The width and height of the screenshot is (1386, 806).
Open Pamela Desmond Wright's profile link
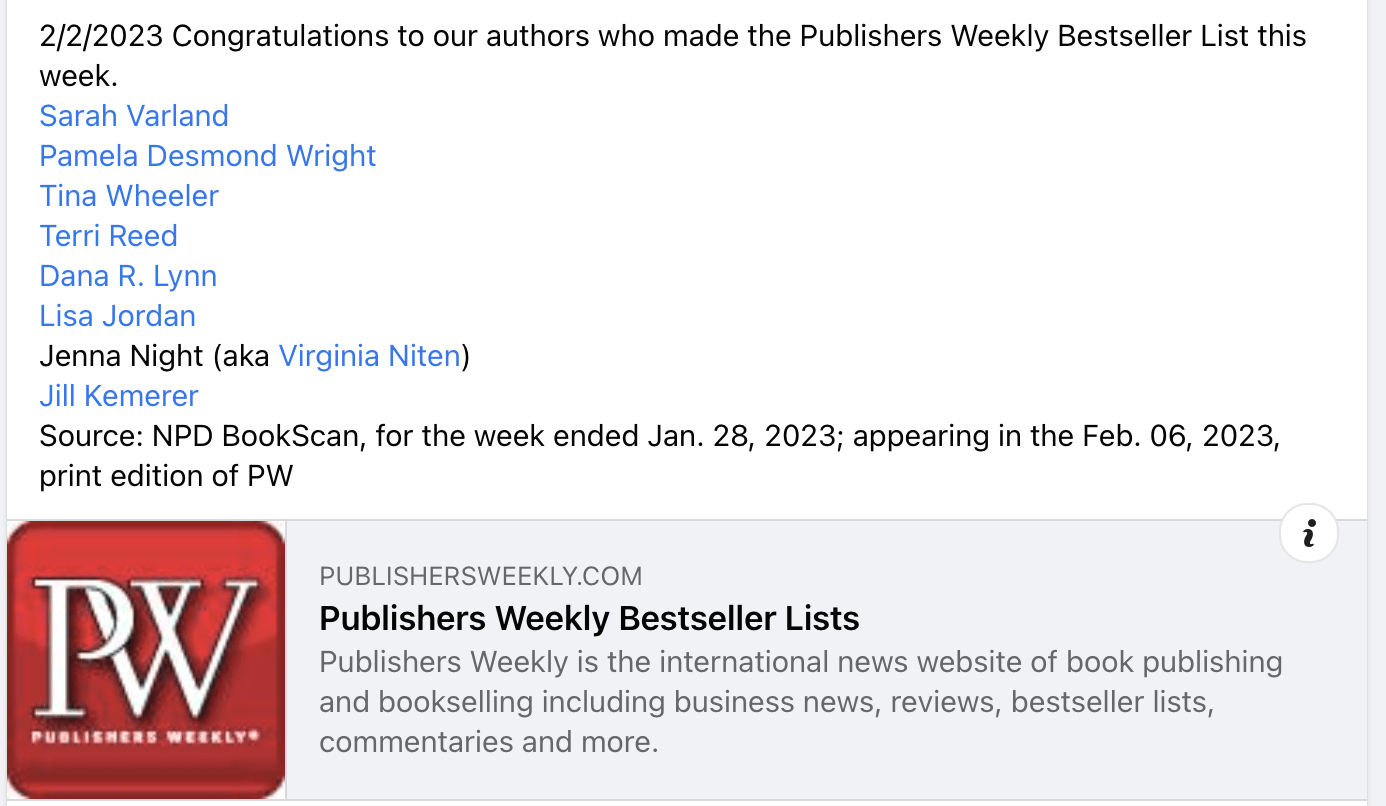tap(207, 156)
